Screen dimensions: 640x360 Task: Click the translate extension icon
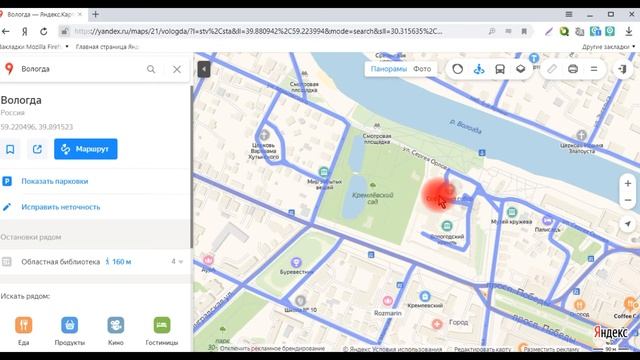pyautogui.click(x=580, y=31)
